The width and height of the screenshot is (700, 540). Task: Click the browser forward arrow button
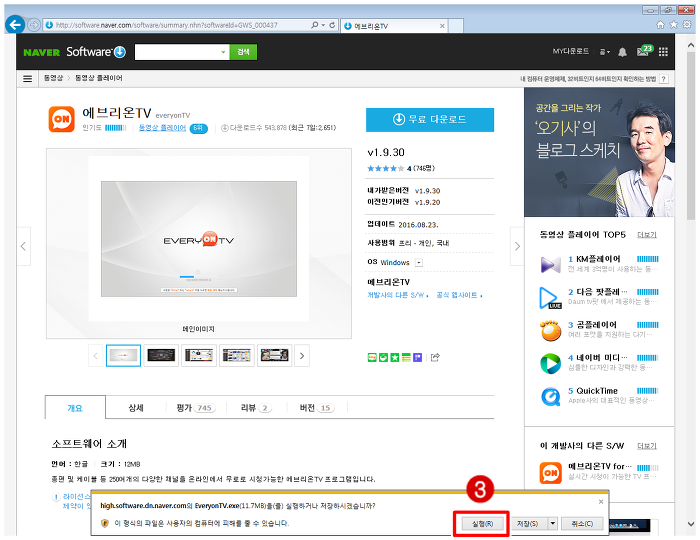point(34,25)
